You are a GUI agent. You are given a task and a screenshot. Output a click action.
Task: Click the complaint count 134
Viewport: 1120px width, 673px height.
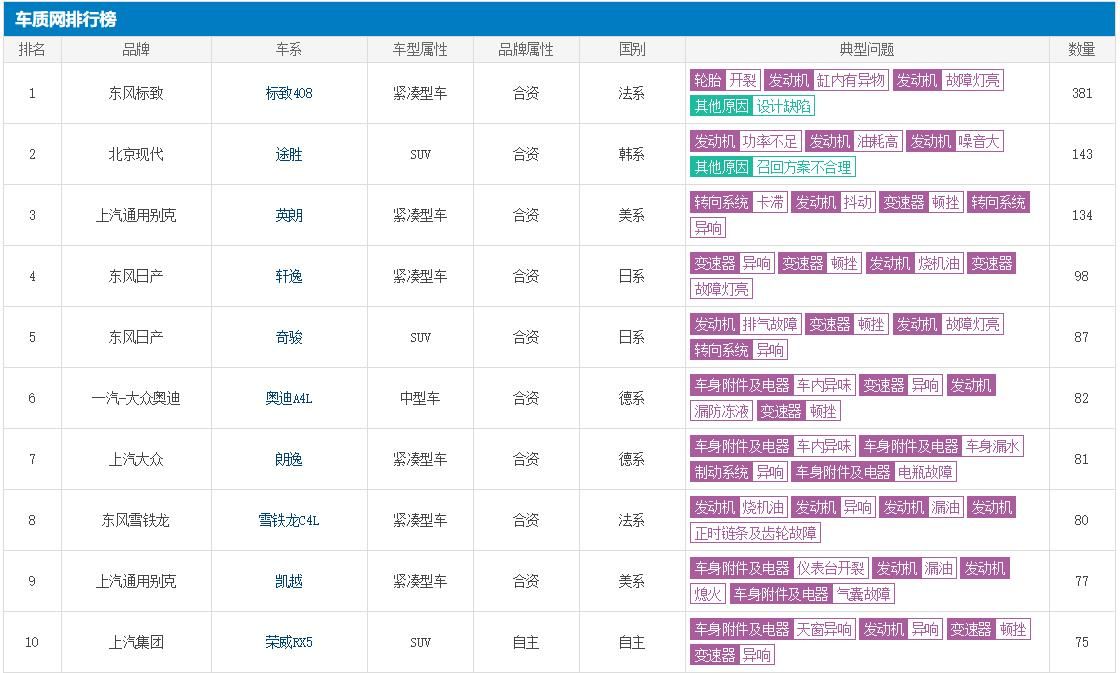click(1081, 215)
